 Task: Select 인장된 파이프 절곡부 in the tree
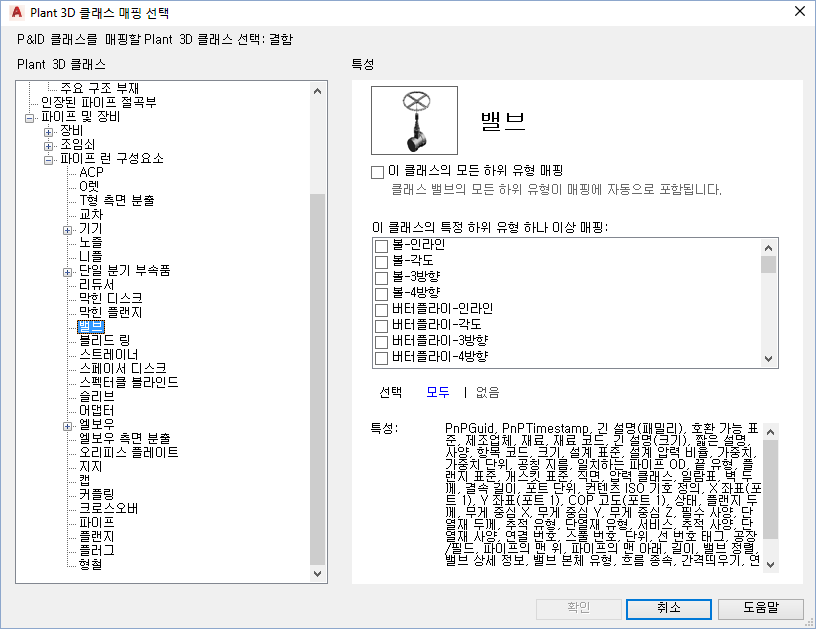[x=99, y=102]
